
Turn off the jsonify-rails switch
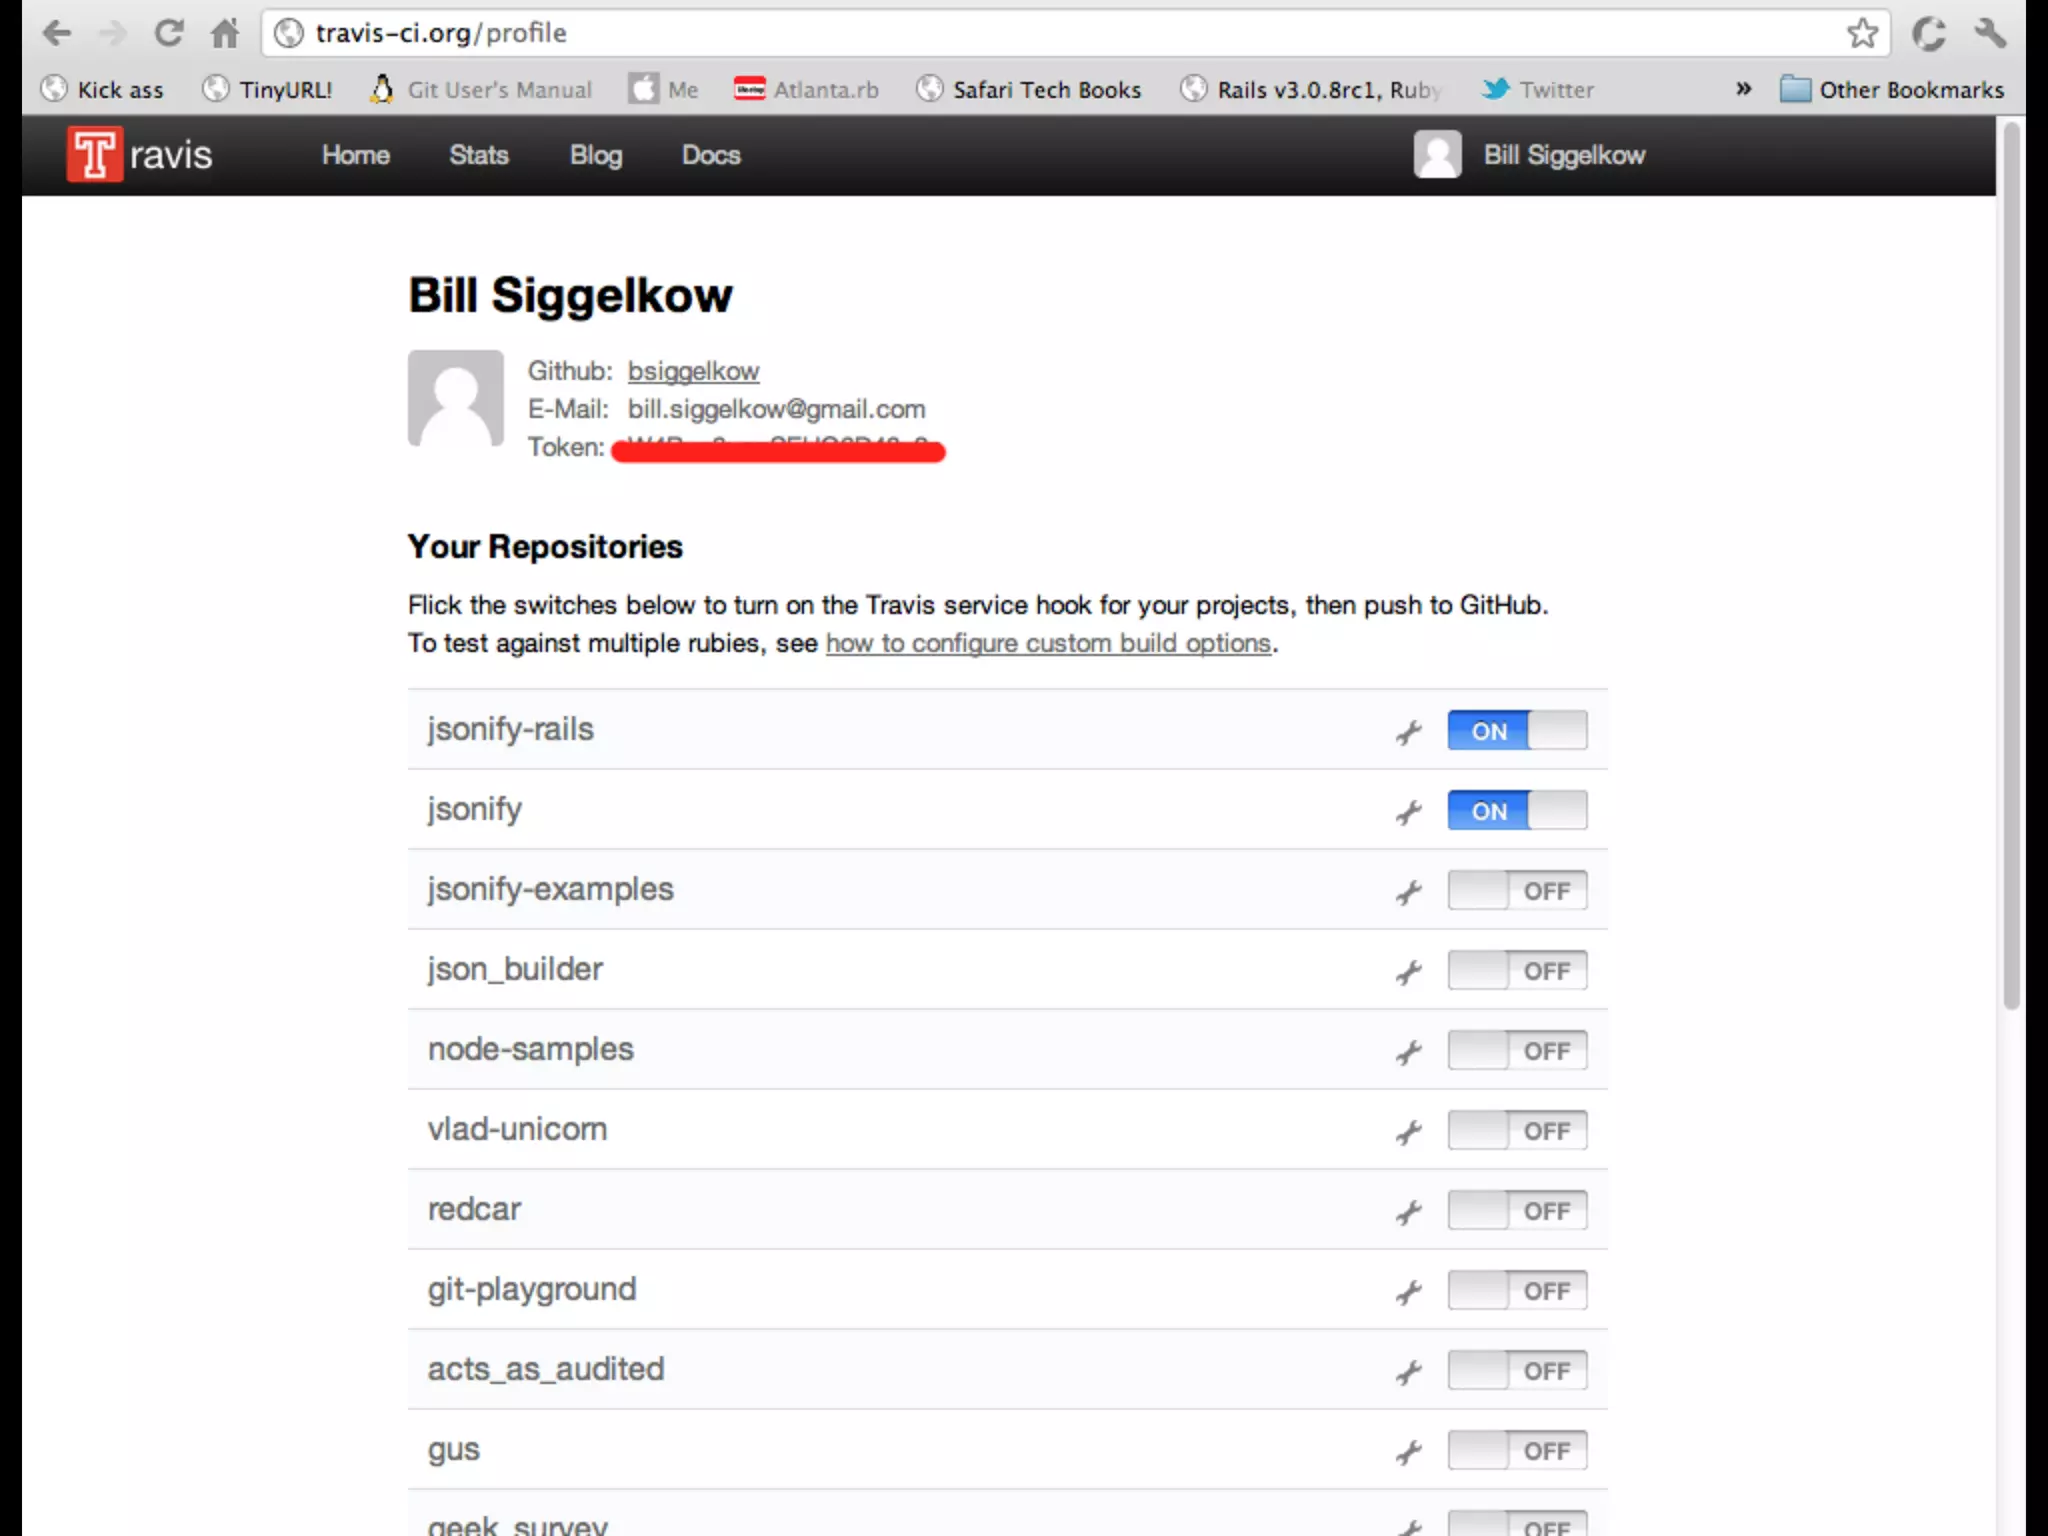1517,731
